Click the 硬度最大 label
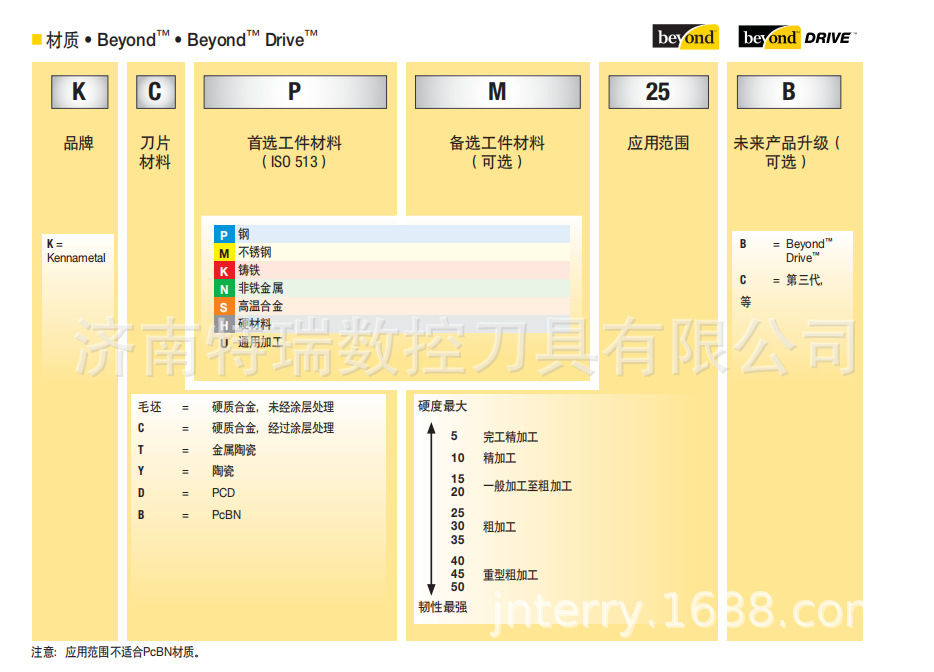 tap(443, 406)
